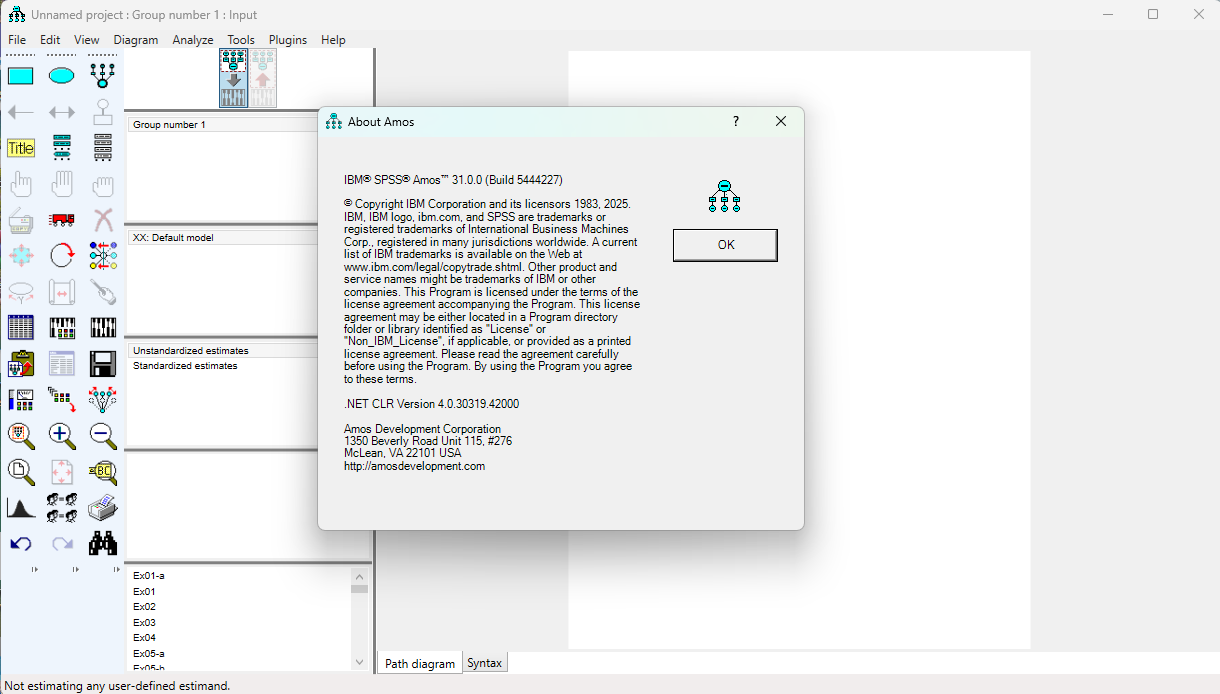Click the down arrow of the file list scrollbar
Screen dimensions: 1220x694
360,662
